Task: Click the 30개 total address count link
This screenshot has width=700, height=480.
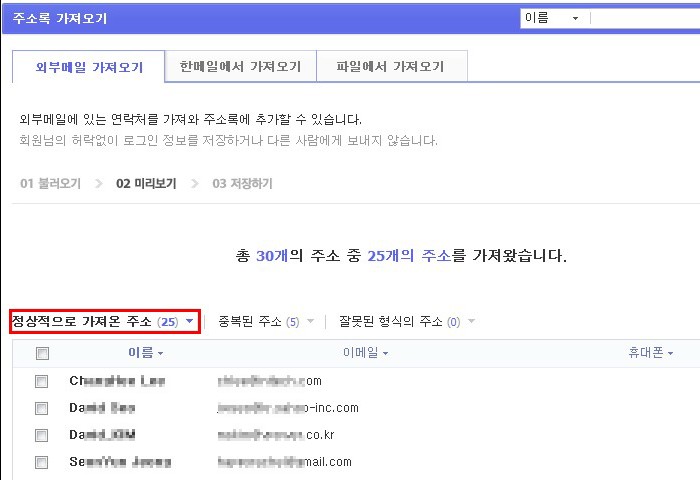Action: (x=272, y=256)
